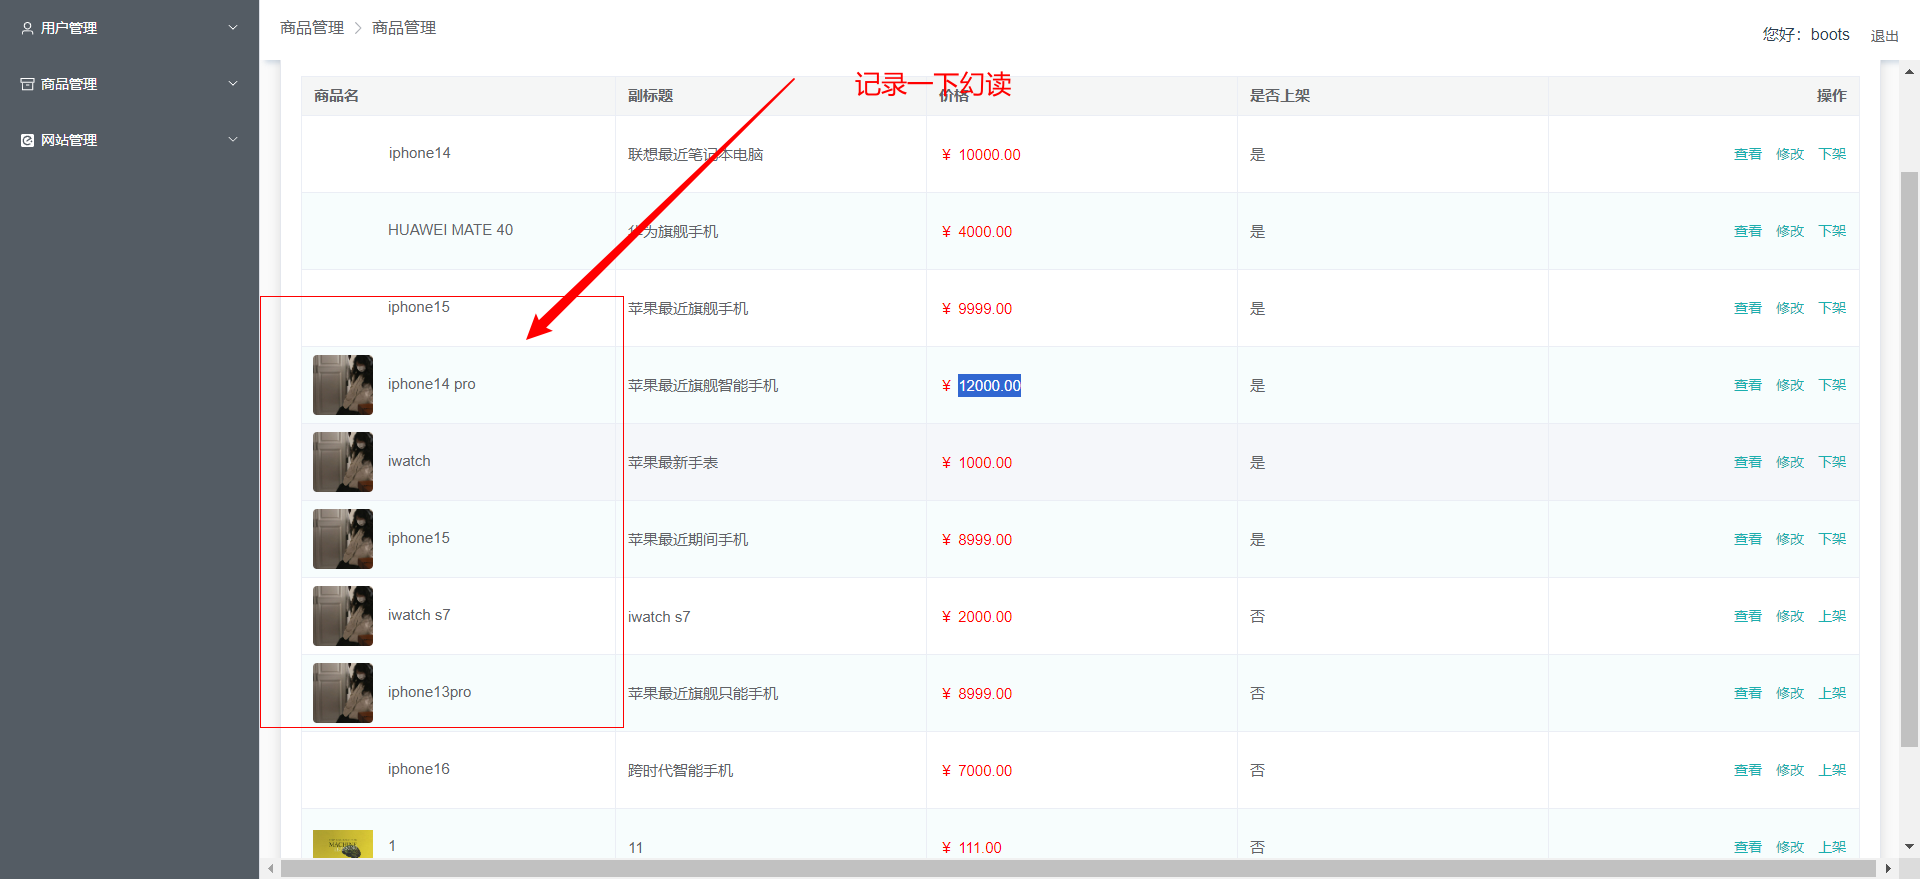The image size is (1920, 879).
Task: Open the 用户管理 sidebar menu
Action: pos(129,28)
